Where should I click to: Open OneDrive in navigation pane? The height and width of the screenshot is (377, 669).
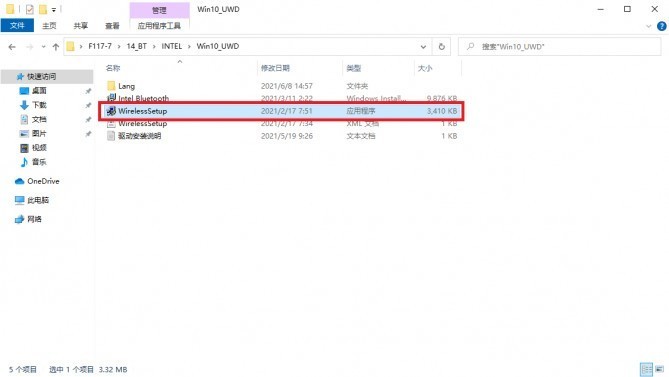tap(43, 181)
